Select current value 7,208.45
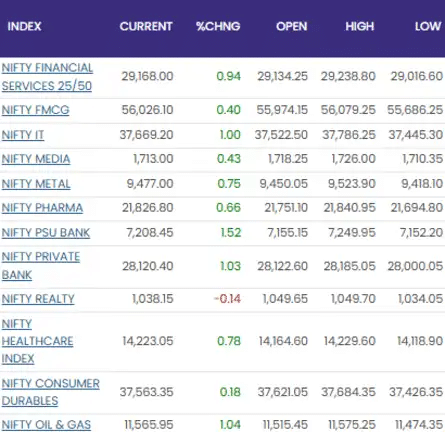 pyautogui.click(x=150, y=232)
